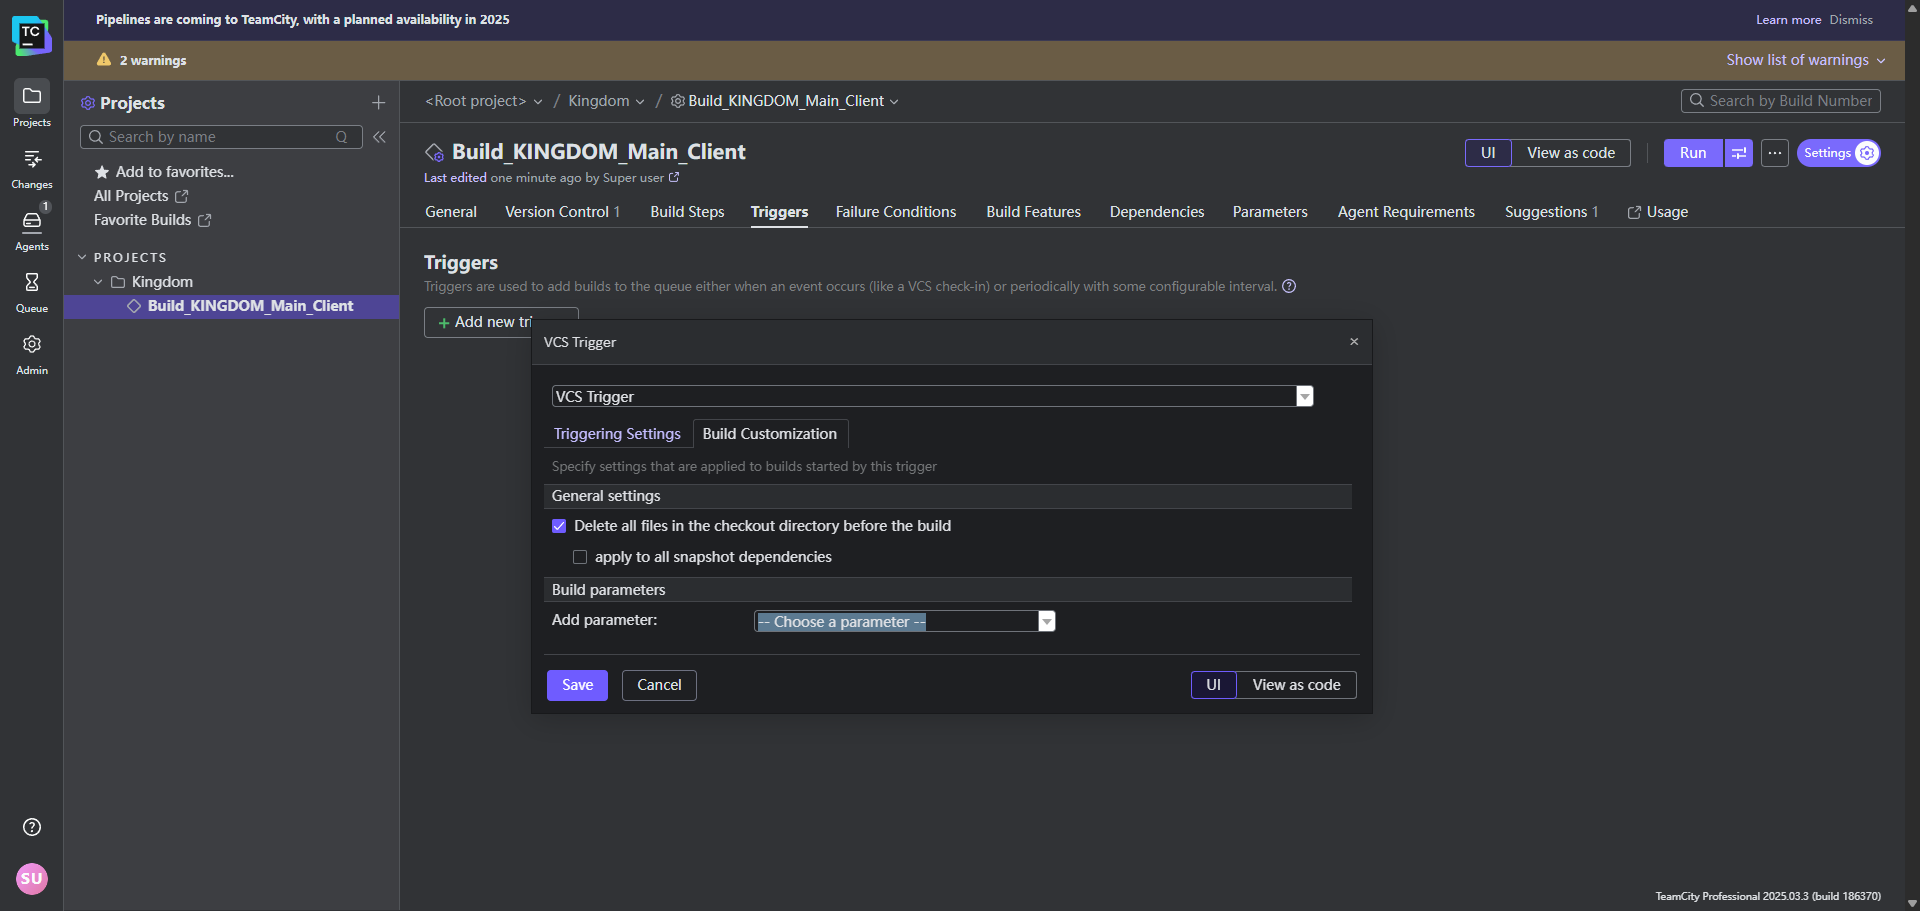
Task: Open the General settings tab
Action: point(451,212)
